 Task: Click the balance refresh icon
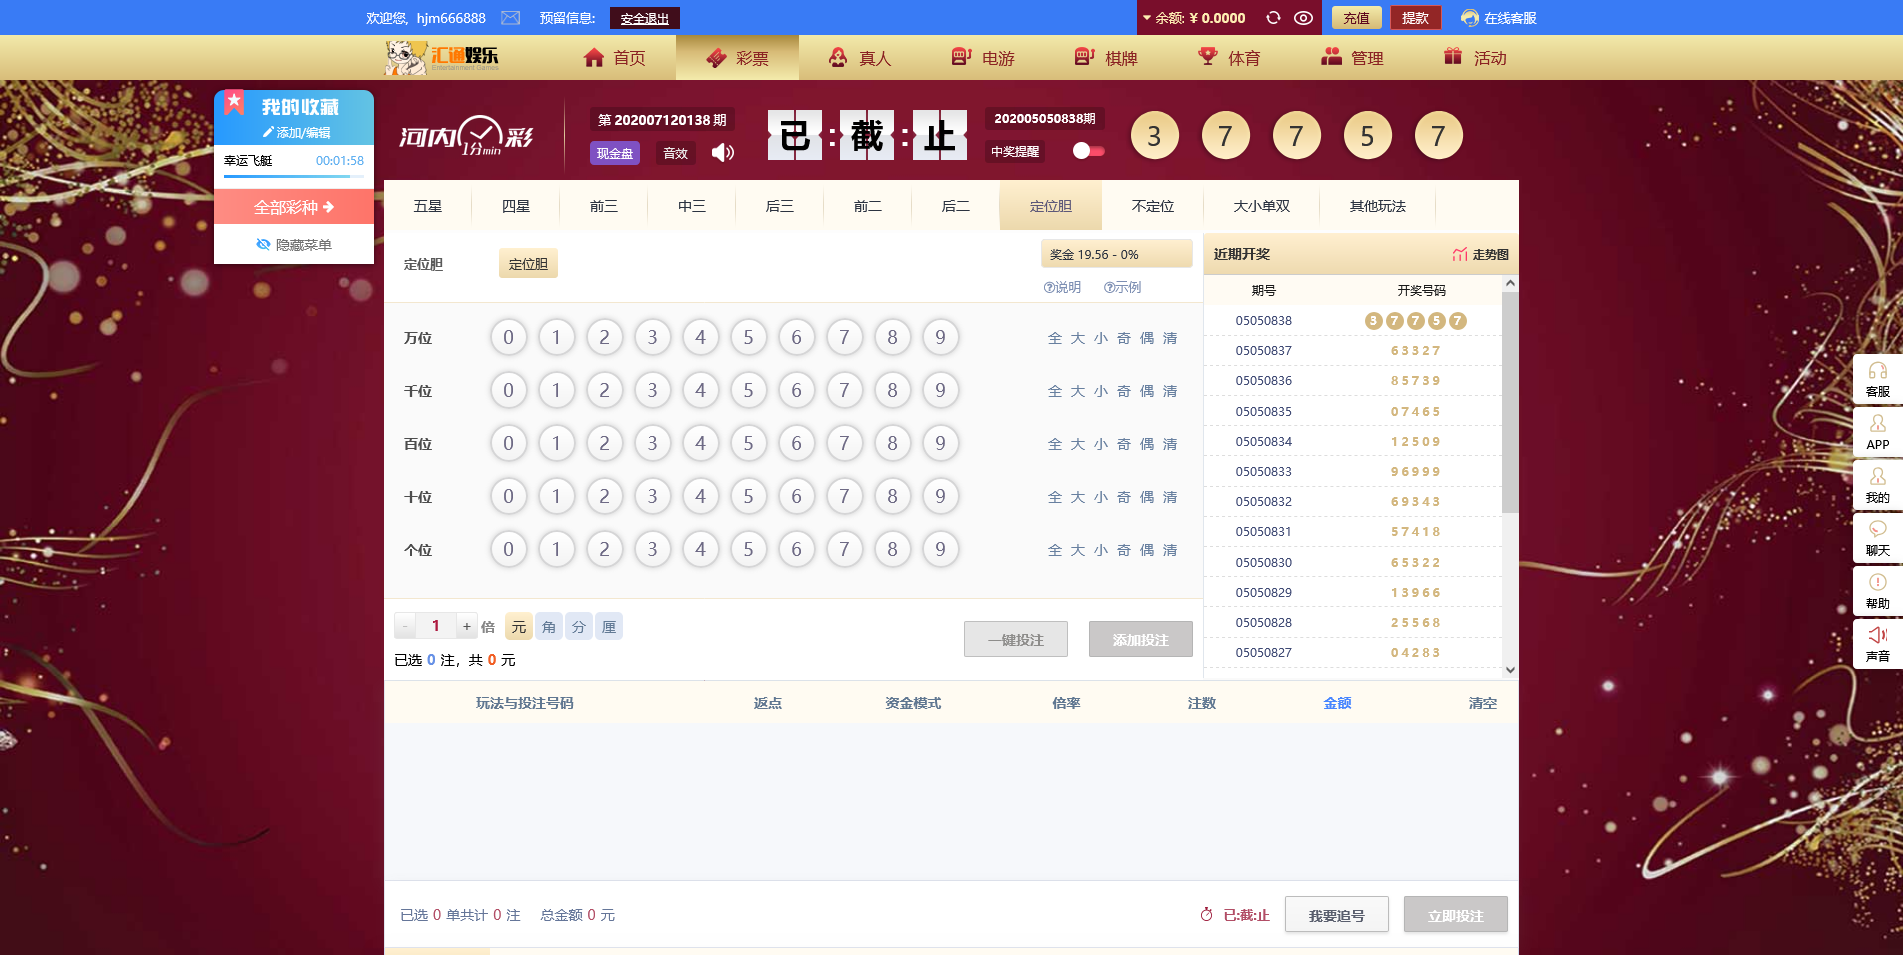coord(1273,18)
